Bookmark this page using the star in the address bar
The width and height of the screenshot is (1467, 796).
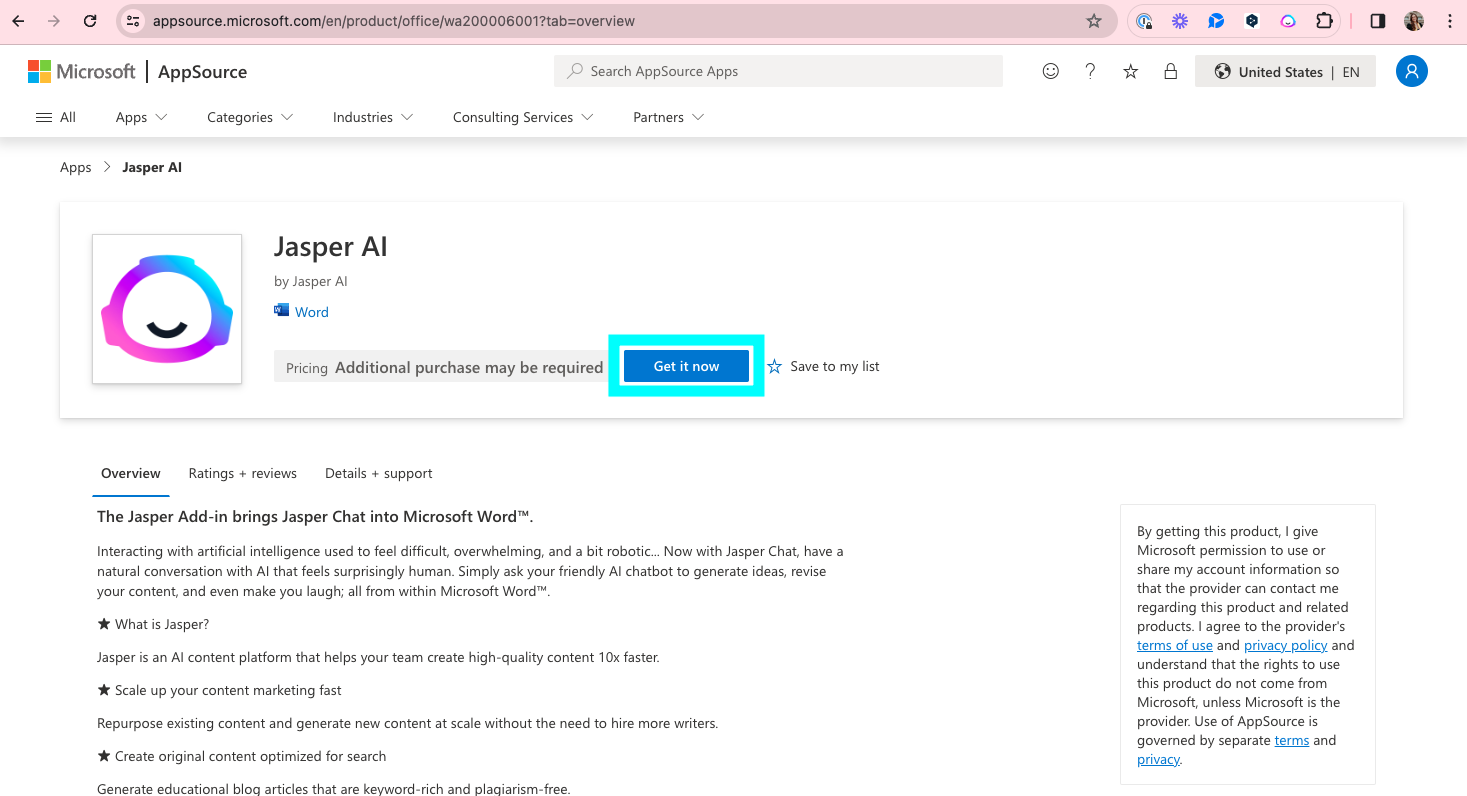[x=1094, y=21]
